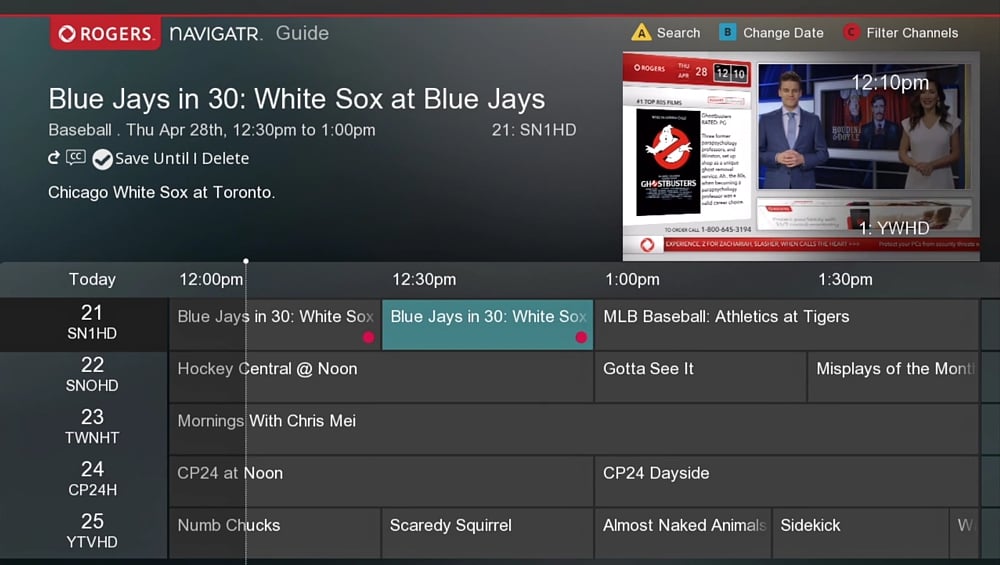Click the 1:00pm time header
Image resolution: width=1000 pixels, height=565 pixels.
[632, 279]
